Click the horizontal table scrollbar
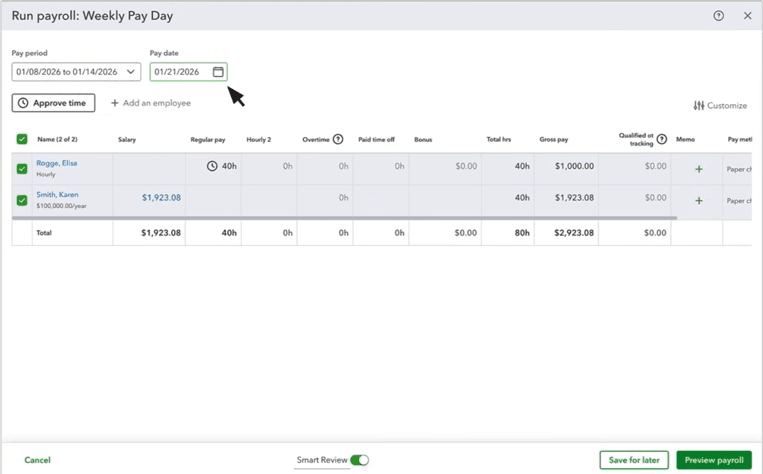763x474 pixels. pyautogui.click(x=345, y=218)
